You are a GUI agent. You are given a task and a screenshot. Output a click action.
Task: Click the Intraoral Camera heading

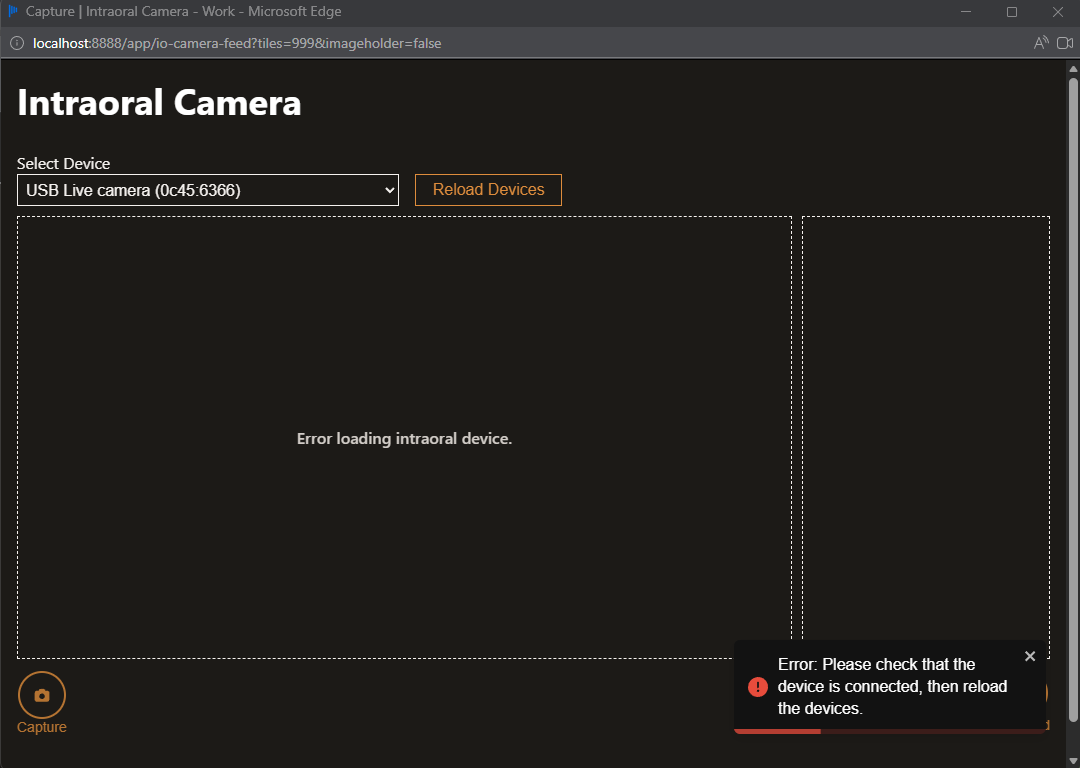(x=159, y=103)
